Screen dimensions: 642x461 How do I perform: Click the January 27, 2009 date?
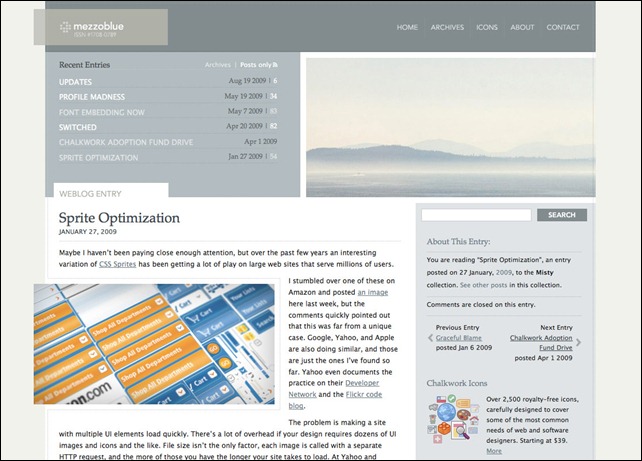point(88,232)
